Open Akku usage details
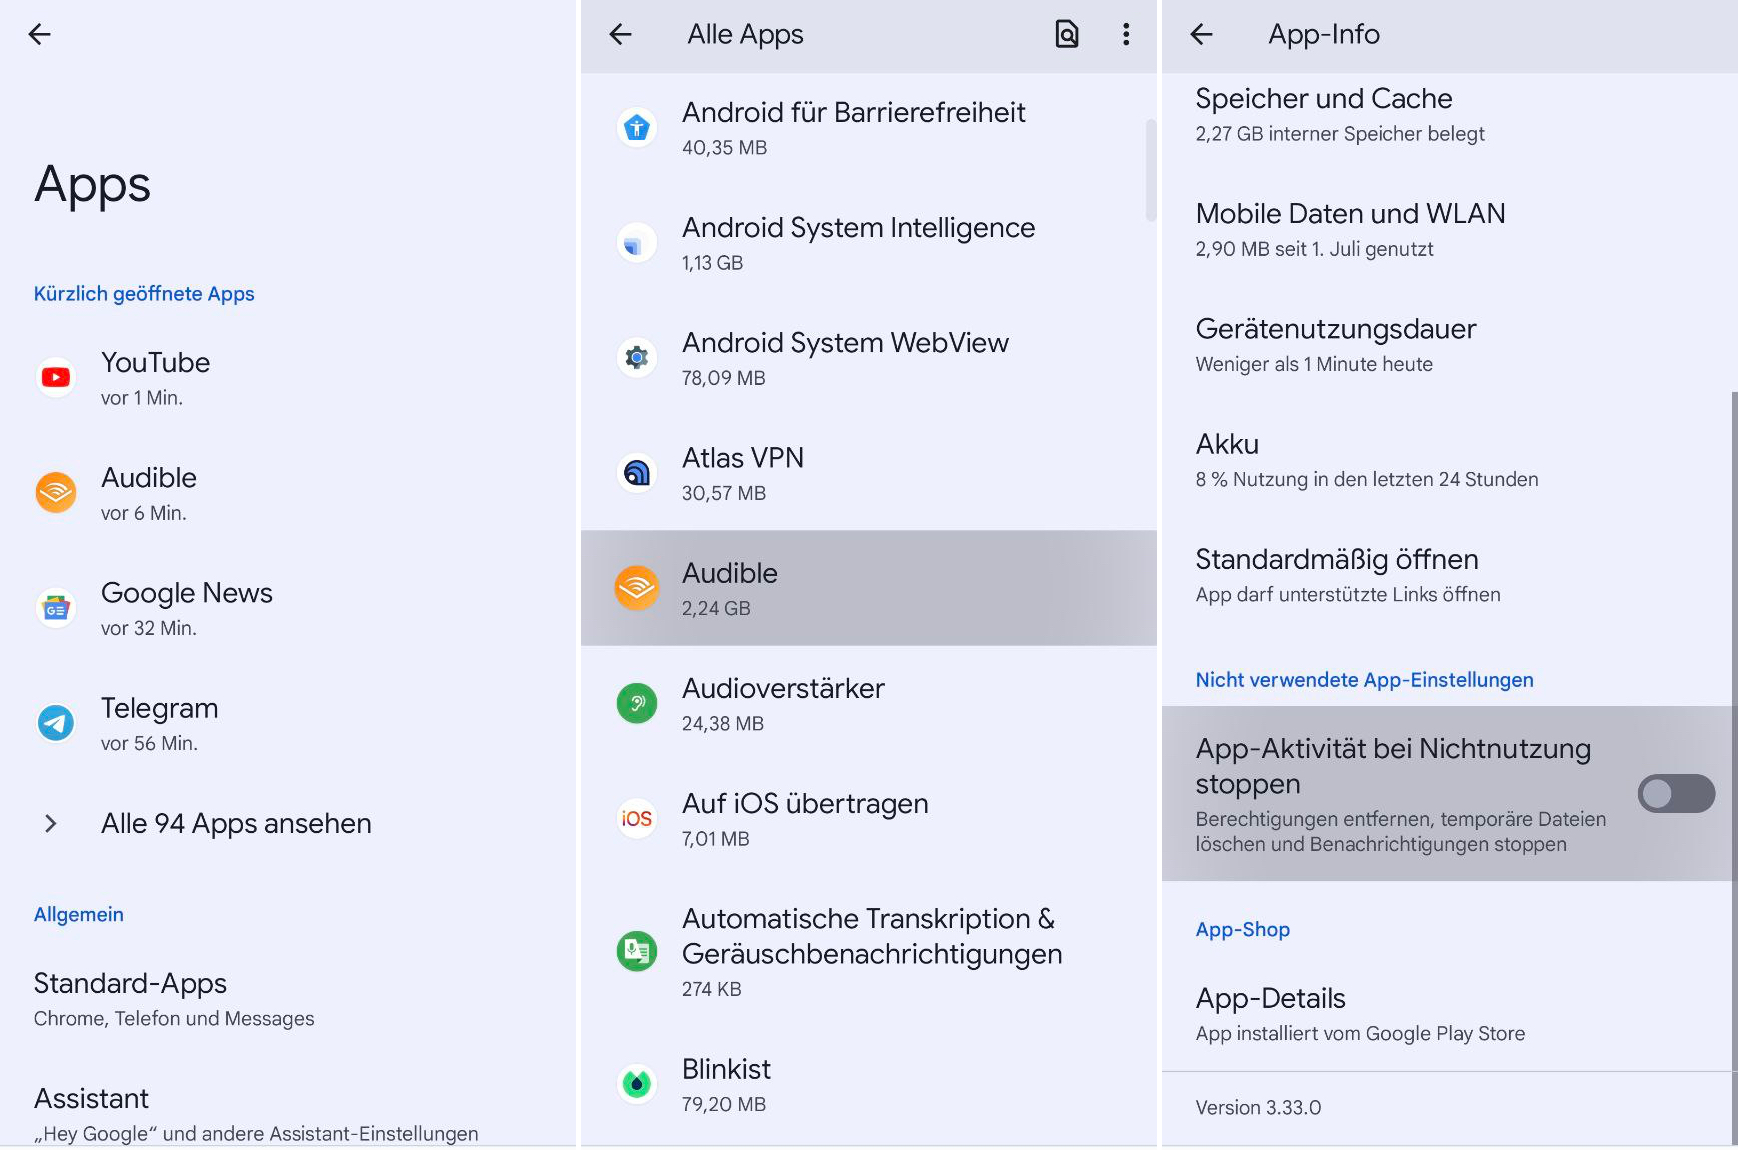 click(1449, 460)
